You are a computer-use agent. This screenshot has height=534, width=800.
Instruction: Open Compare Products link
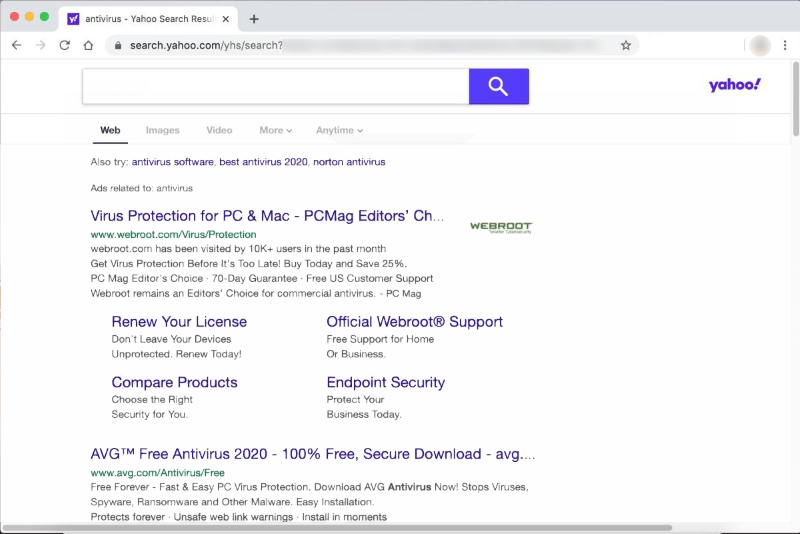(x=174, y=383)
